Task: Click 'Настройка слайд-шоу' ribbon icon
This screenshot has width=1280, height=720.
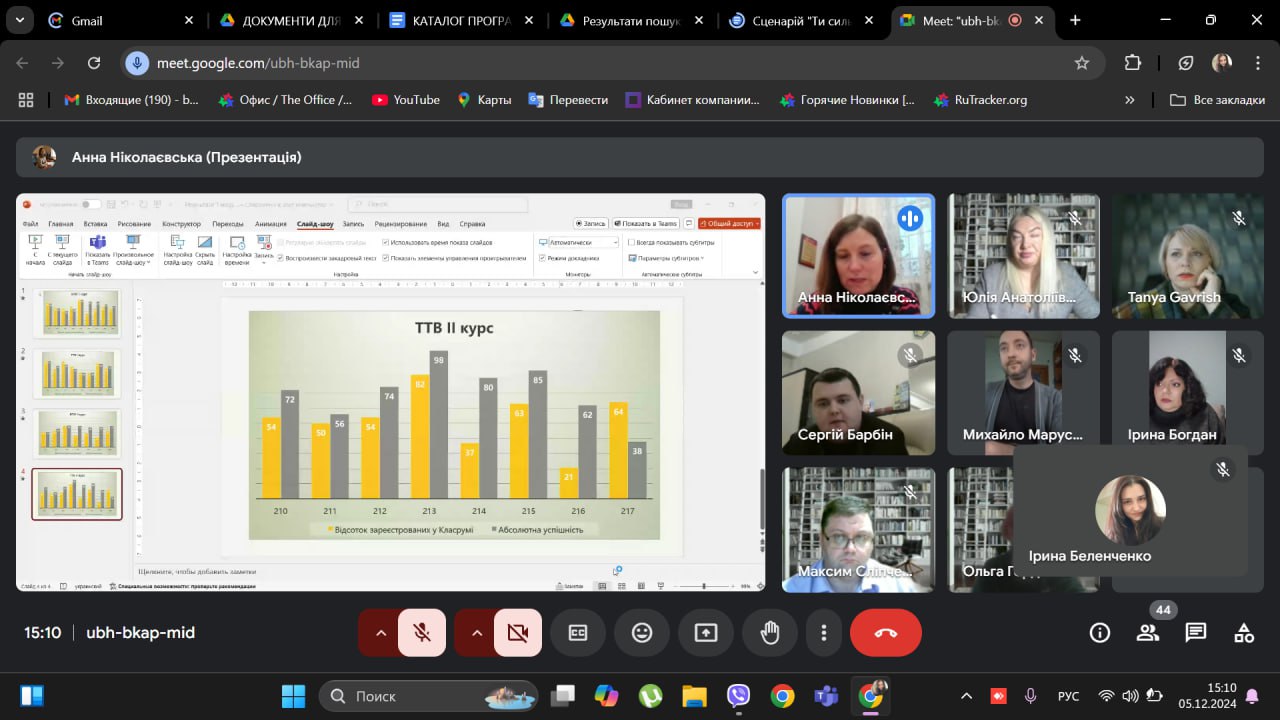Action: click(x=178, y=250)
